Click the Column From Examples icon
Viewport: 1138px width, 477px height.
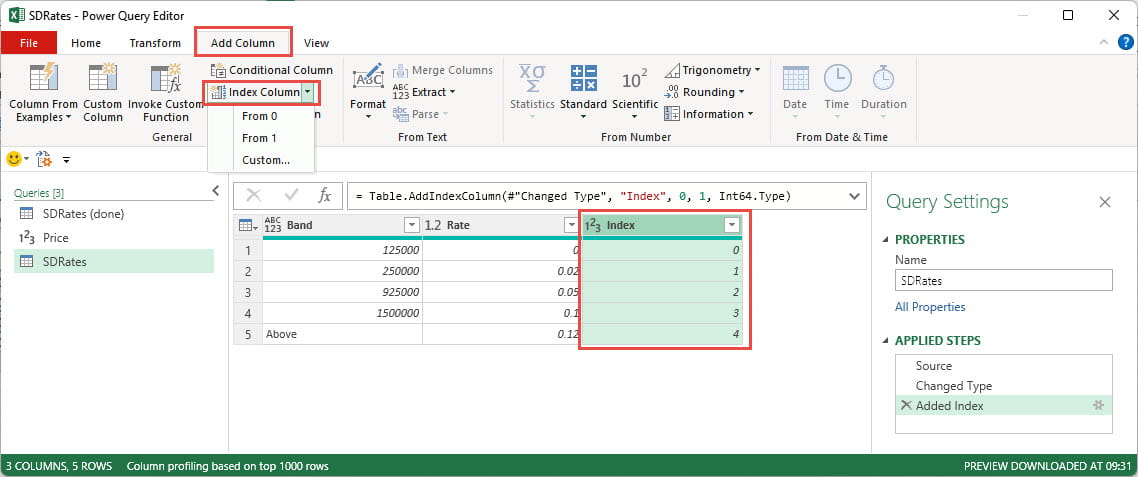coord(42,78)
